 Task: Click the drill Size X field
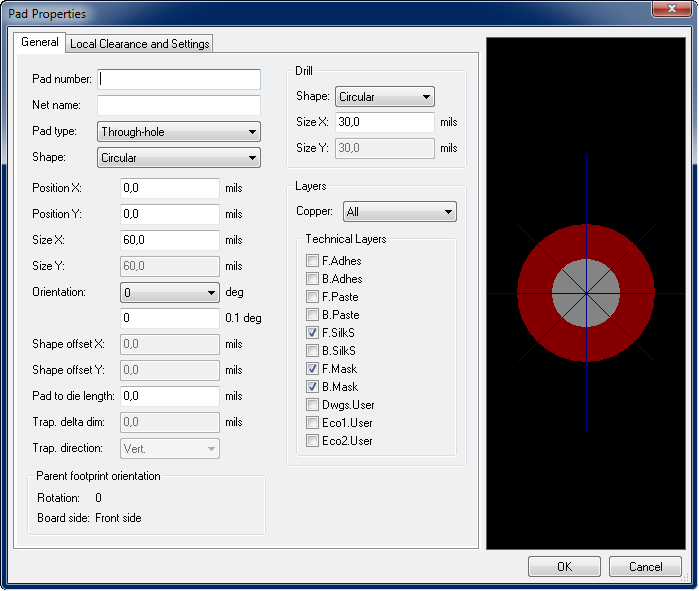coord(384,122)
